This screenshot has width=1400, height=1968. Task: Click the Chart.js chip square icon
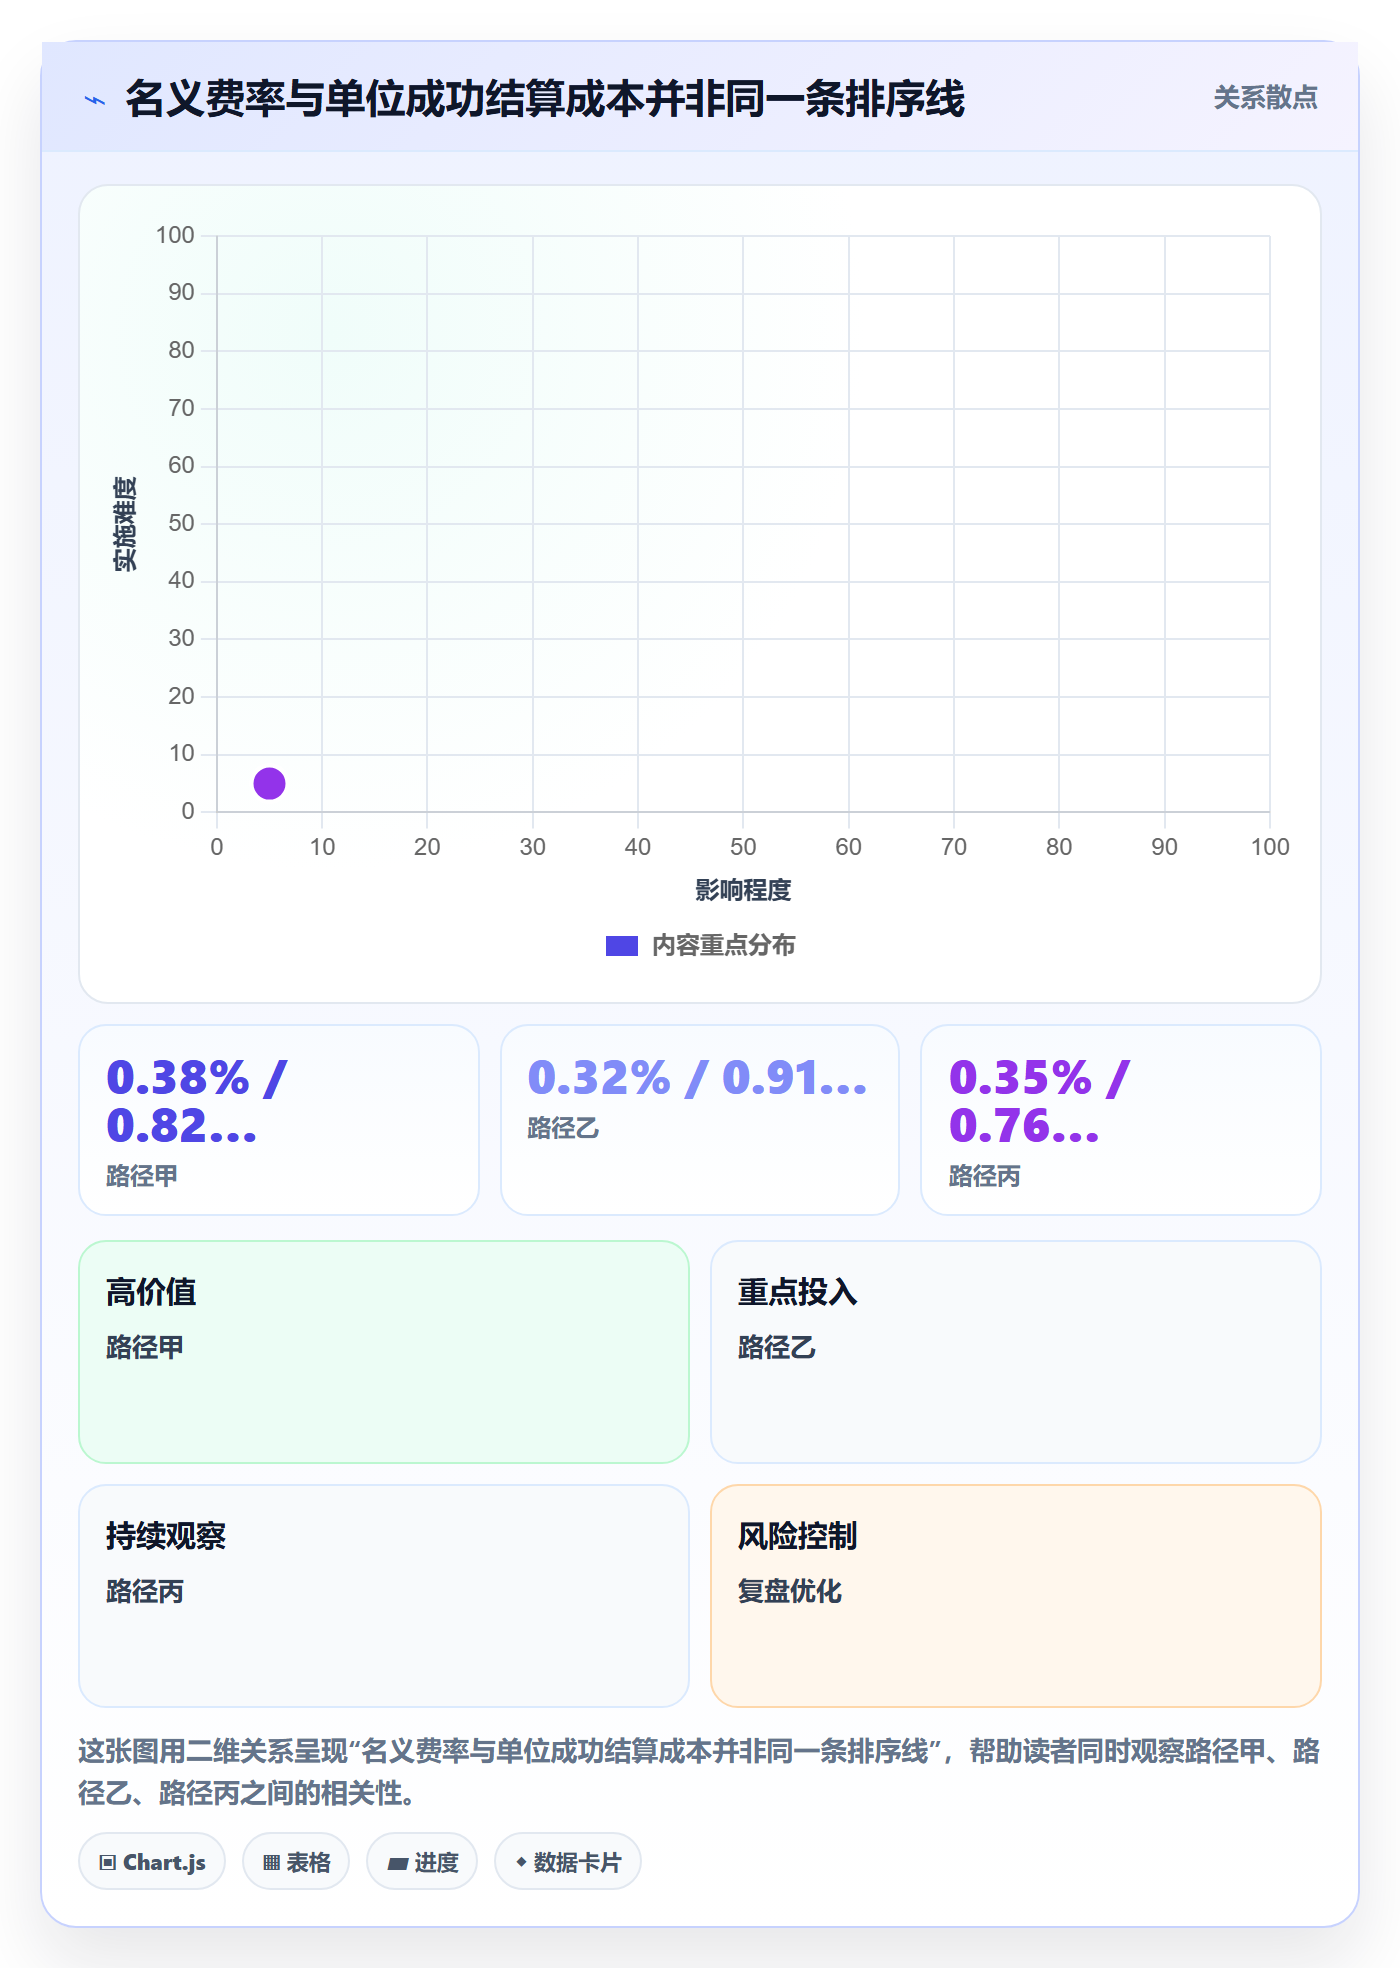[107, 1863]
